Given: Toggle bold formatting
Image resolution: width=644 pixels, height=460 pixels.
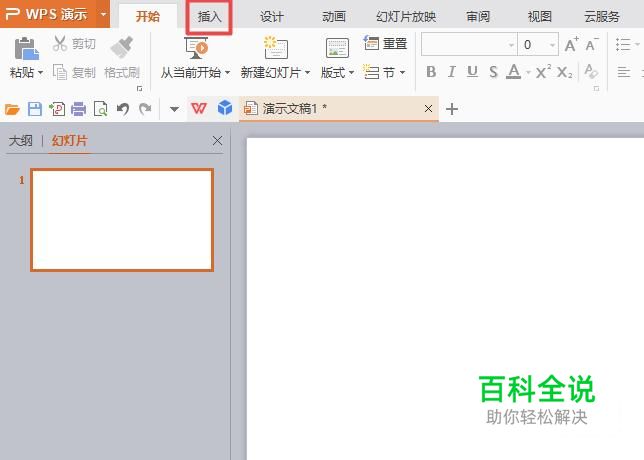Looking at the screenshot, I should (431, 72).
